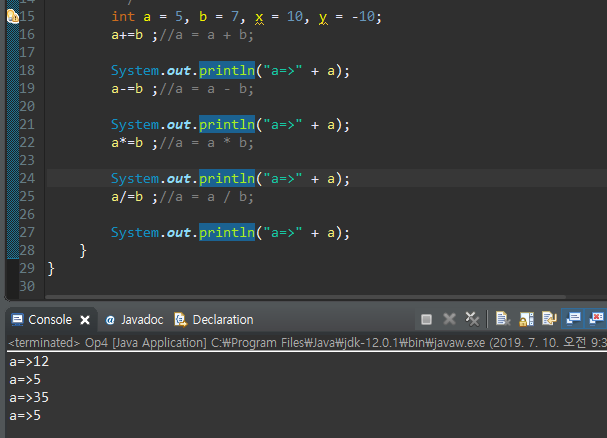Click line number 24 in gutter
Screen dimensions: 607x438
click(x=27, y=179)
